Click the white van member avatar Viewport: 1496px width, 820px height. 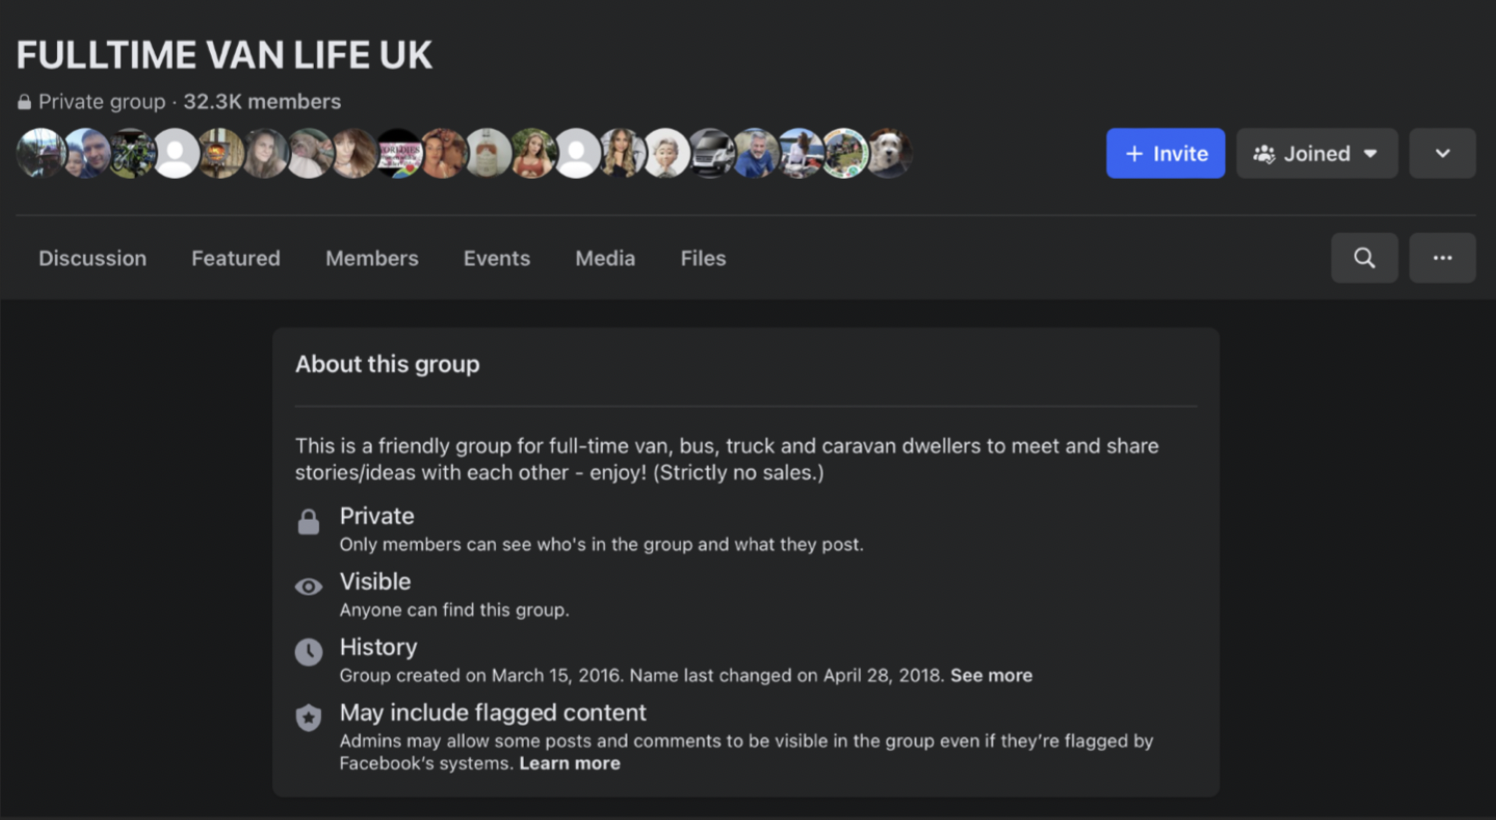click(x=711, y=154)
